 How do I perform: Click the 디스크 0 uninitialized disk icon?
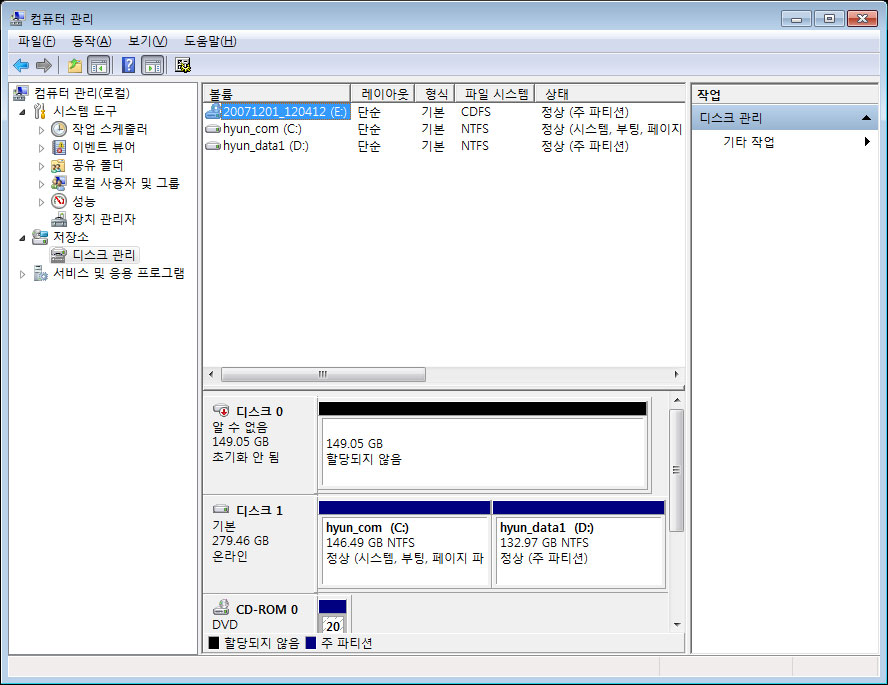221,410
